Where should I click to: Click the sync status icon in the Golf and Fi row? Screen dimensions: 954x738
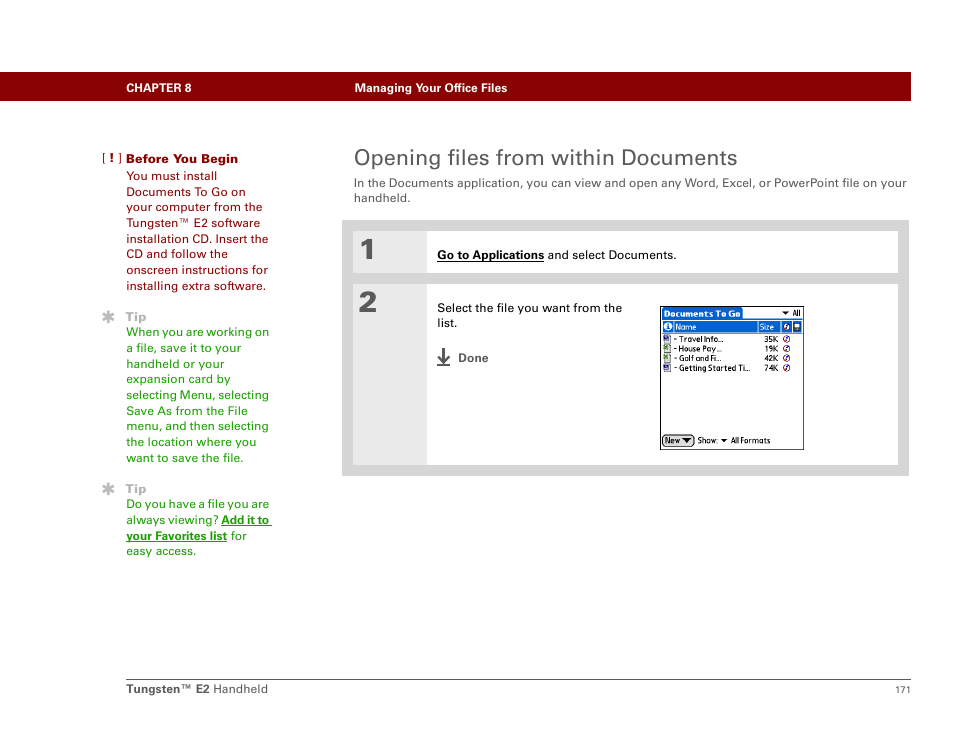tap(787, 358)
